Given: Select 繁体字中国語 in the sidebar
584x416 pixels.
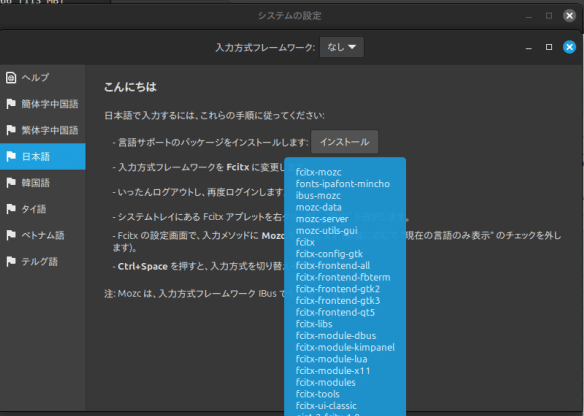Looking at the screenshot, I should pyautogui.click(x=42, y=130).
